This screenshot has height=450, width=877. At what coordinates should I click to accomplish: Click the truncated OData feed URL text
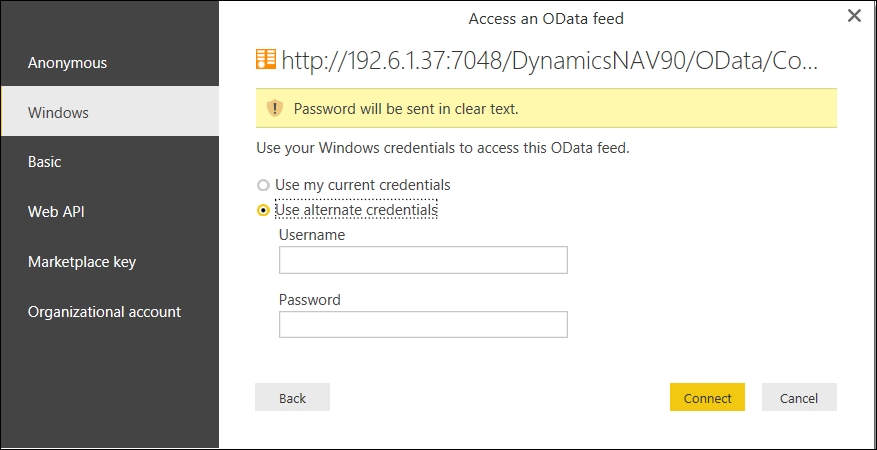pos(549,60)
